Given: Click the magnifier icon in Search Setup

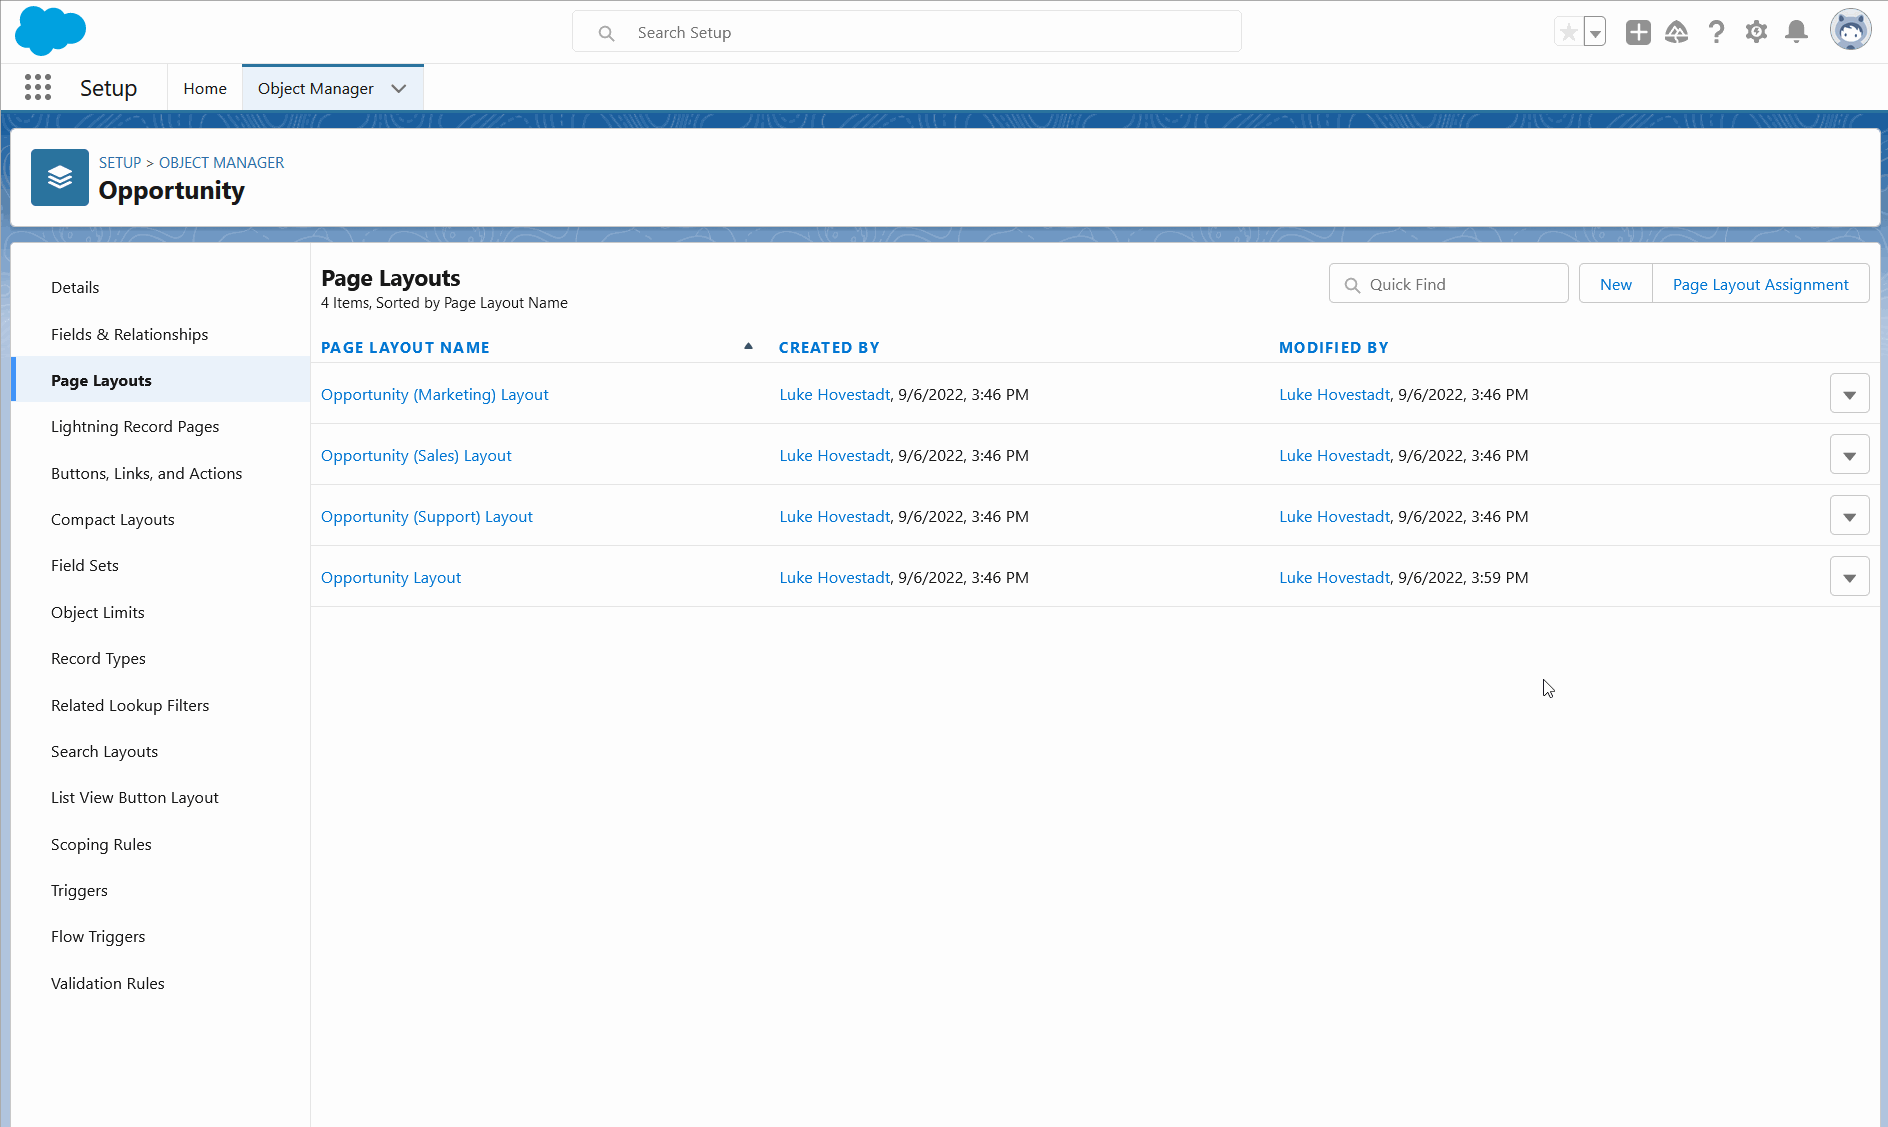Looking at the screenshot, I should 606,33.
